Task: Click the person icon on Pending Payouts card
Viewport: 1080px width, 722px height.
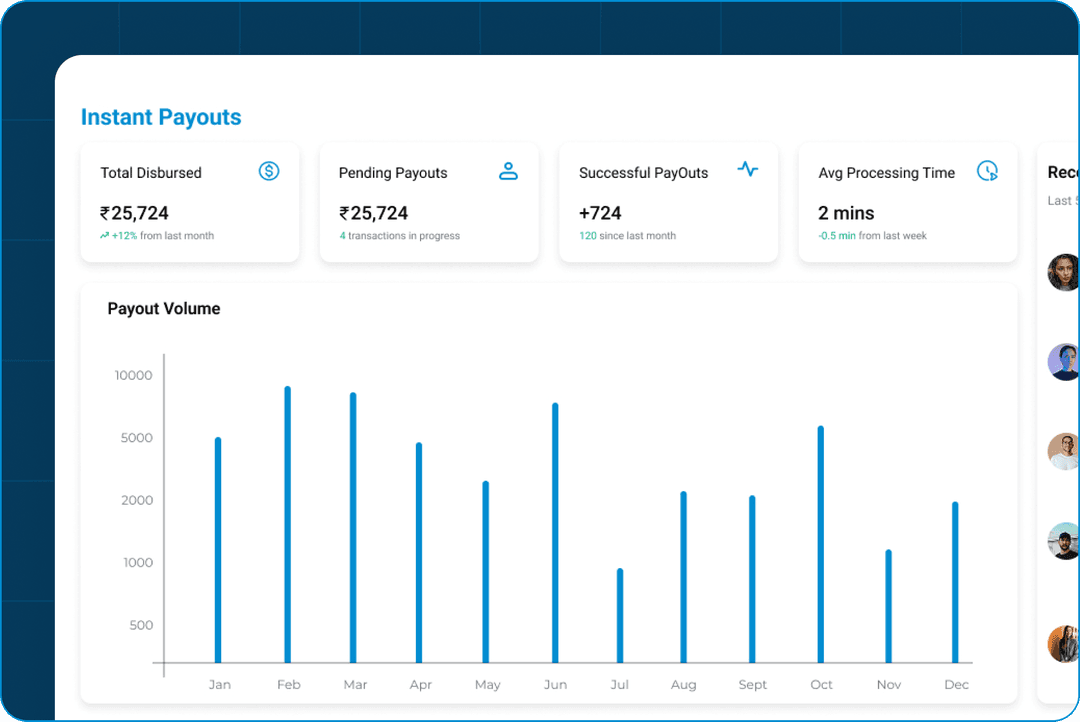Action: point(508,171)
